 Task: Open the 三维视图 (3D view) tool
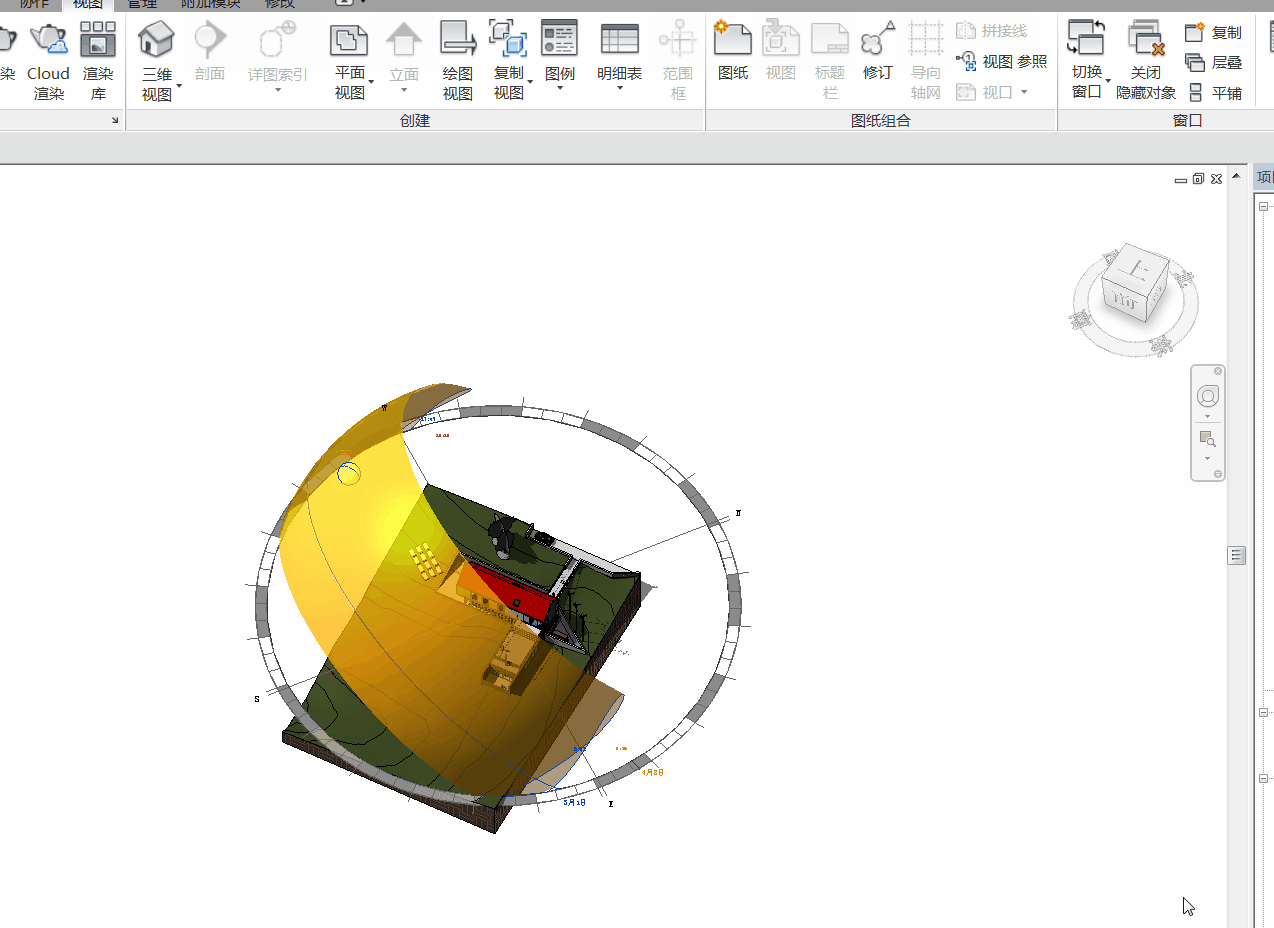(157, 62)
